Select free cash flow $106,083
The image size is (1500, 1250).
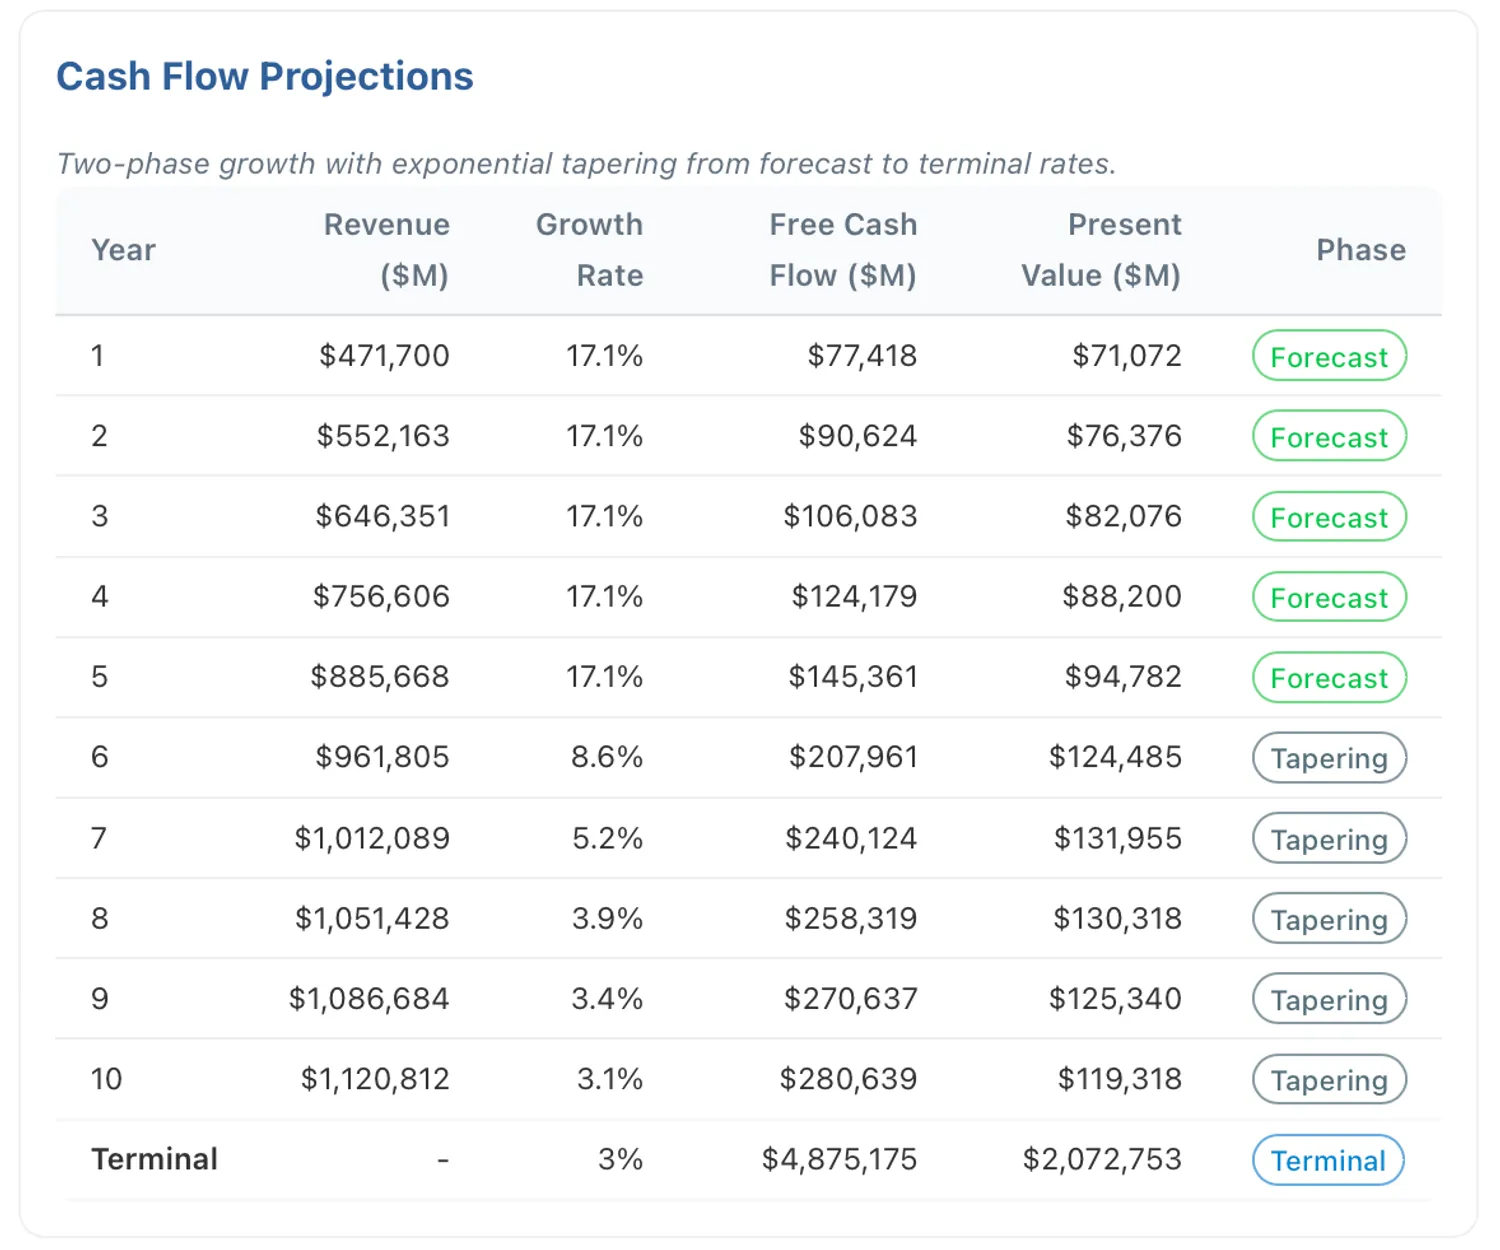[x=850, y=516]
